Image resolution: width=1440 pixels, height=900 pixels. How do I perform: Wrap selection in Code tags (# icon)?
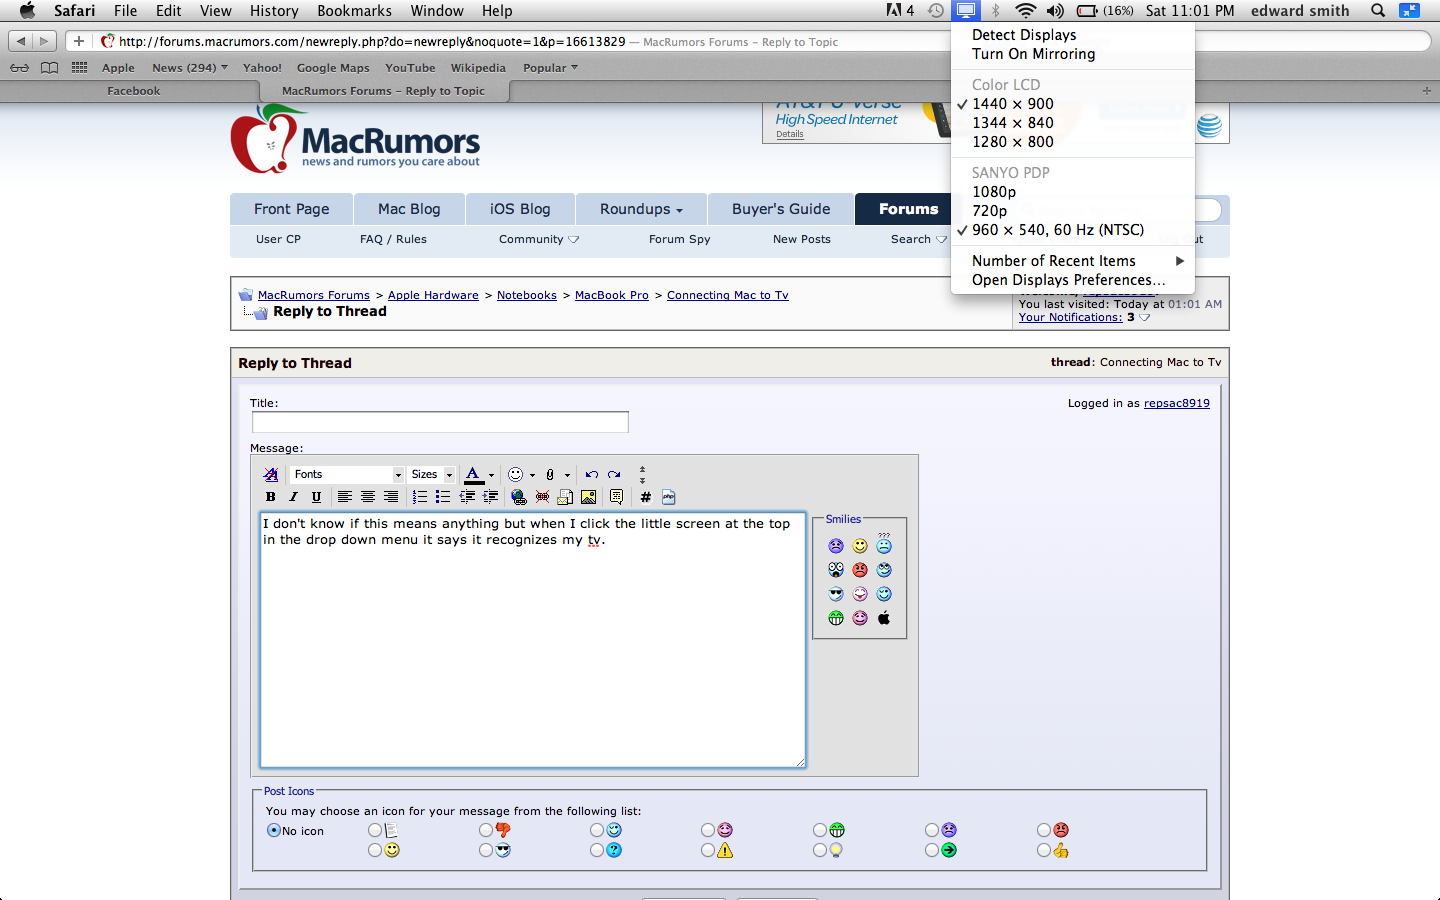[x=645, y=497]
